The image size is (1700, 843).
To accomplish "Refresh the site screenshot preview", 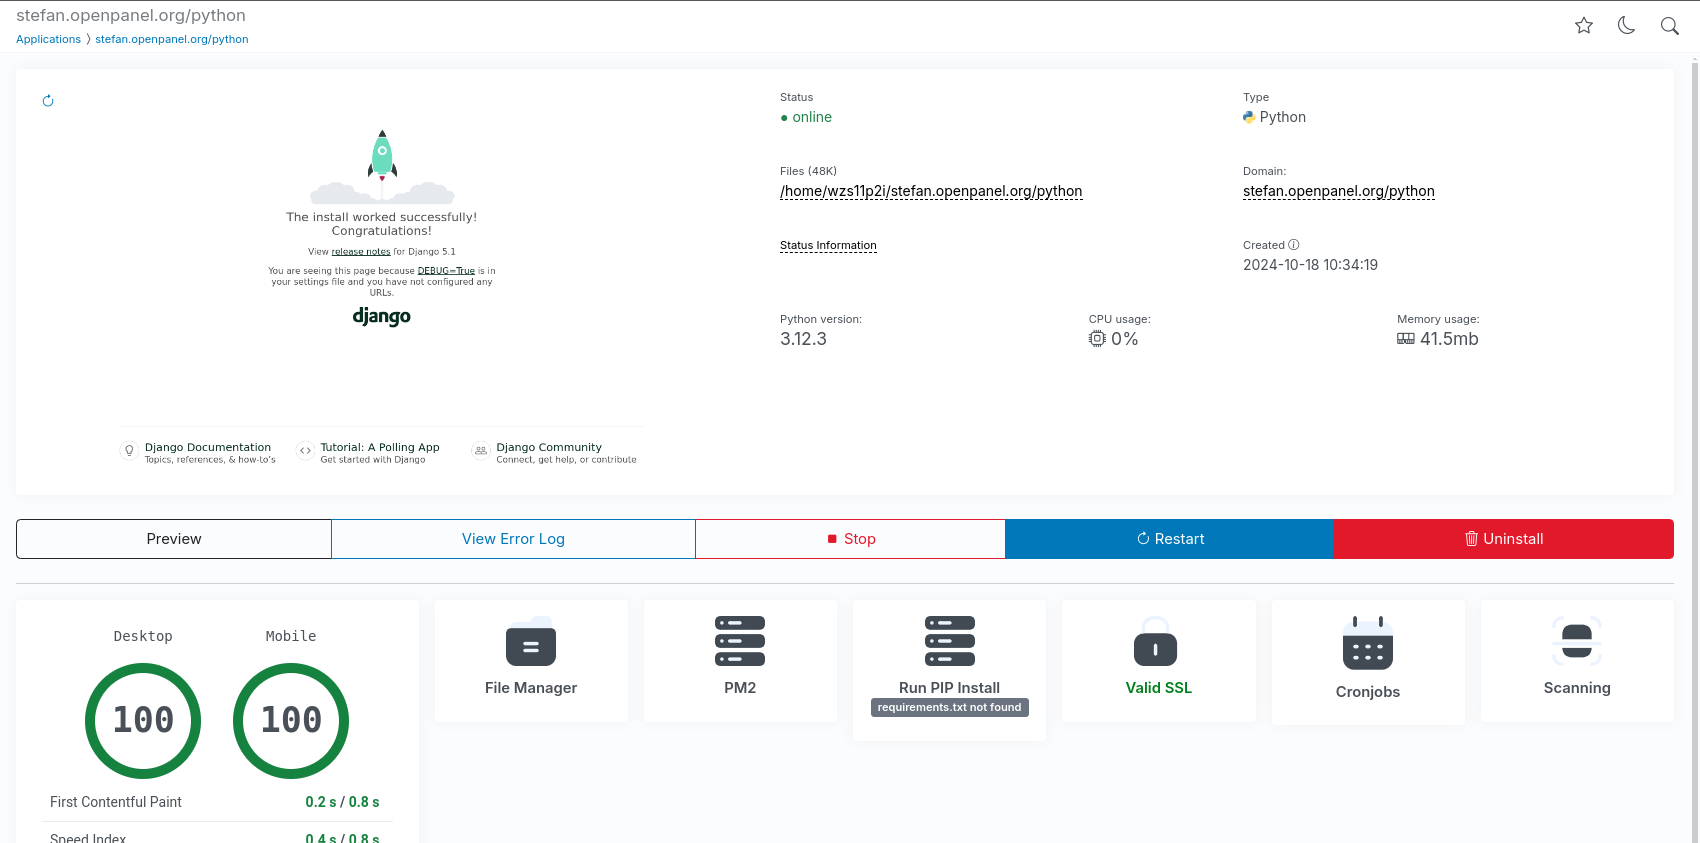I will (48, 101).
